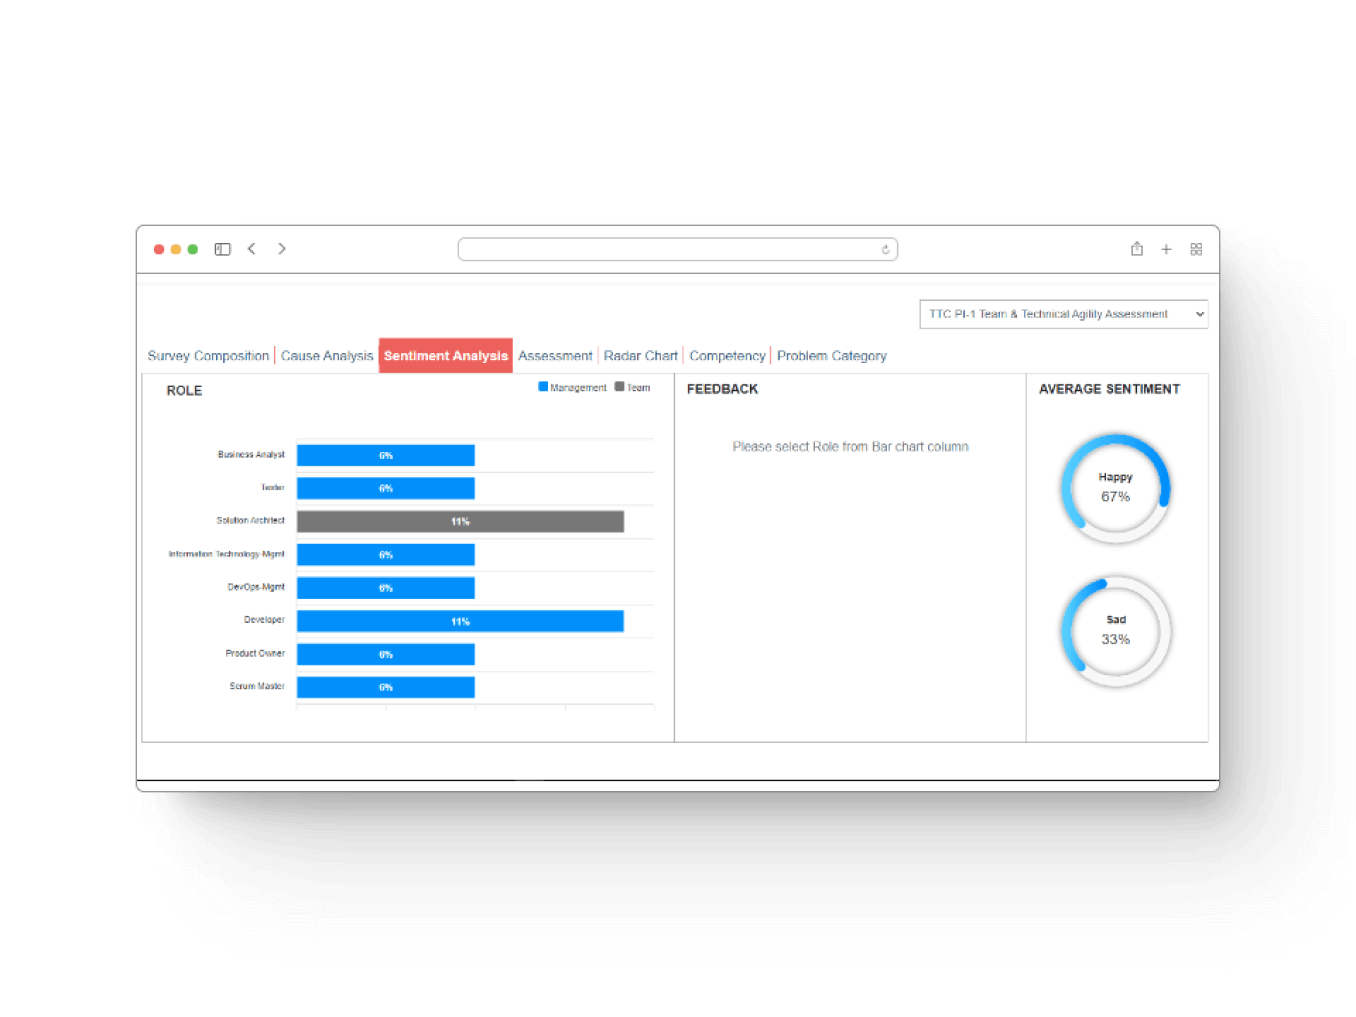Click the browser address bar field

(x=677, y=249)
